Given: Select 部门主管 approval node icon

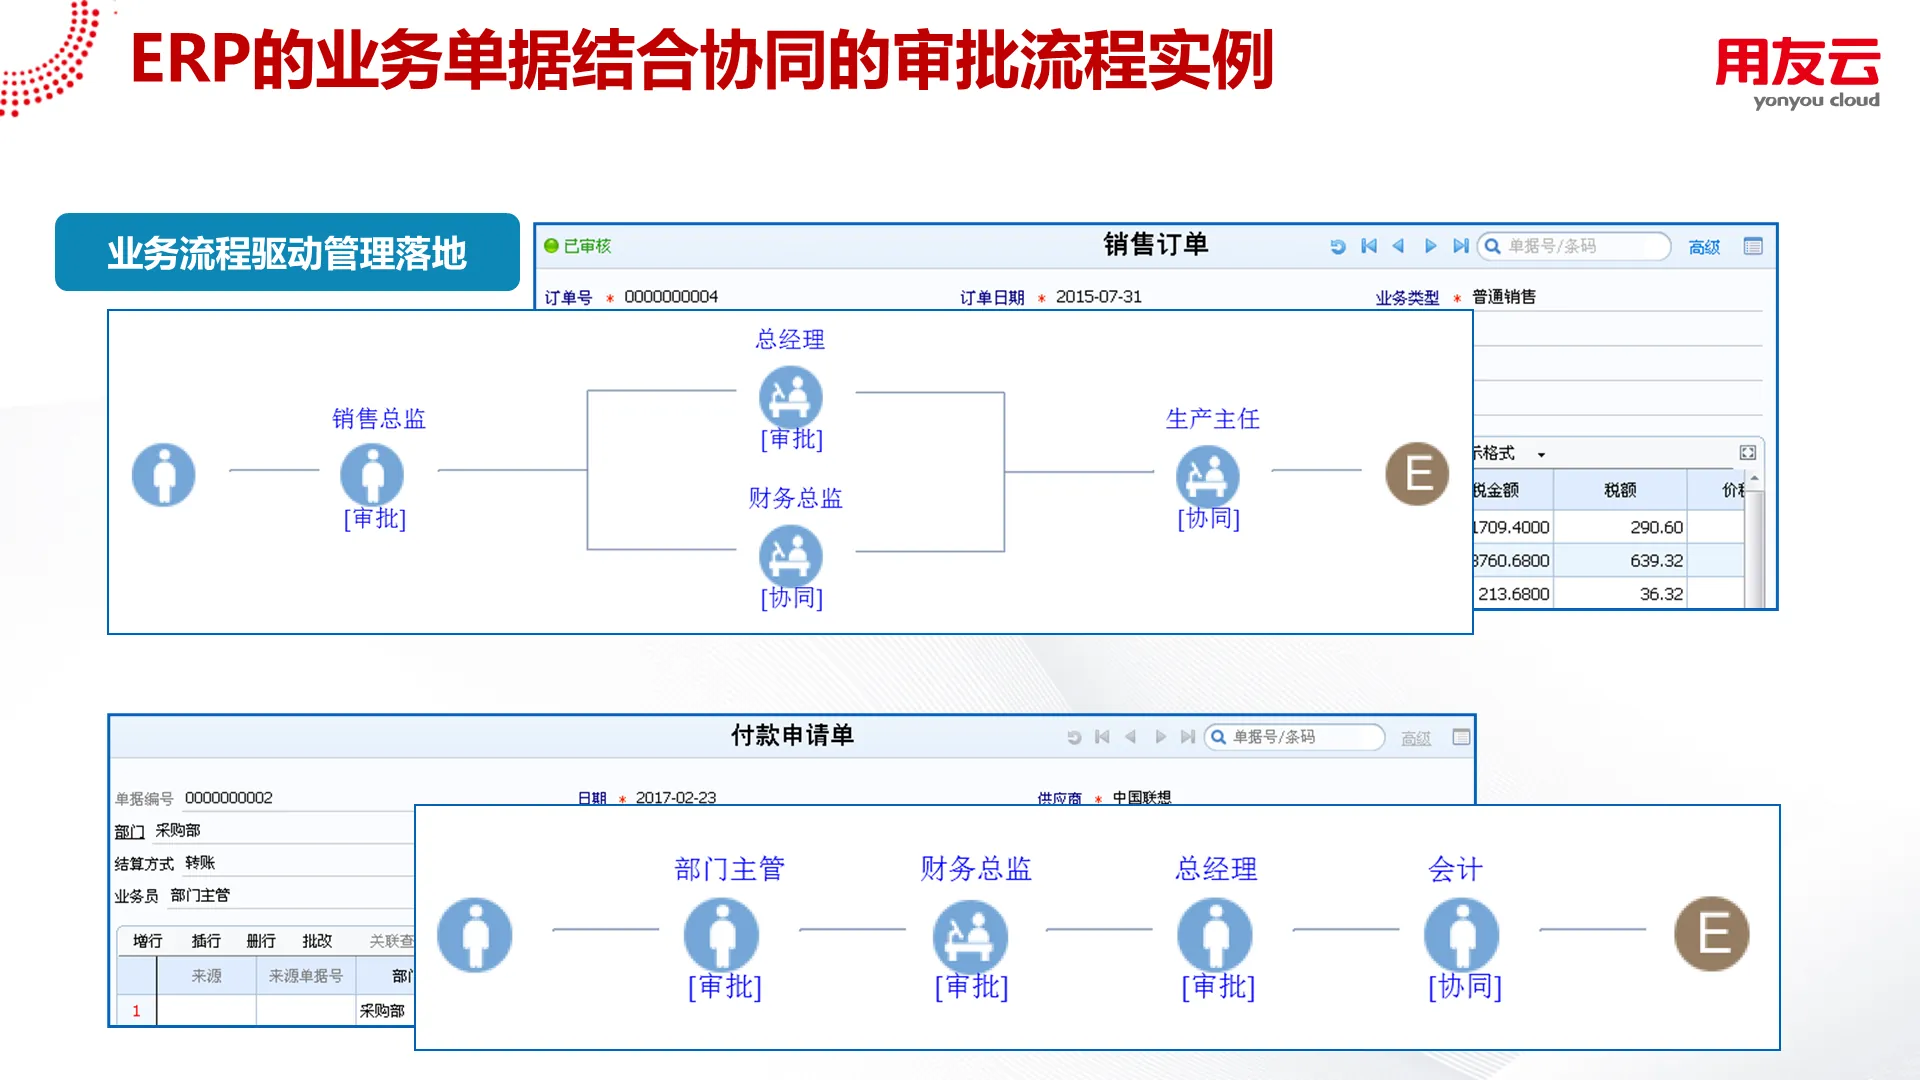Looking at the screenshot, I should (721, 935).
